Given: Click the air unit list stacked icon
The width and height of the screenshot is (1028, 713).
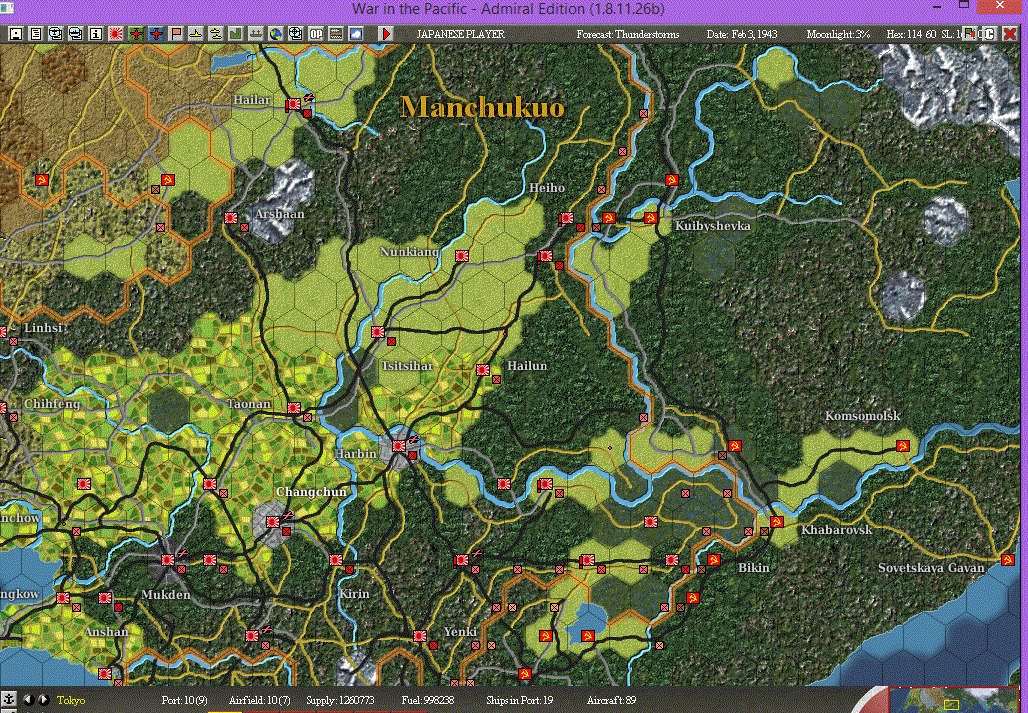Looking at the screenshot, I should (56, 33).
